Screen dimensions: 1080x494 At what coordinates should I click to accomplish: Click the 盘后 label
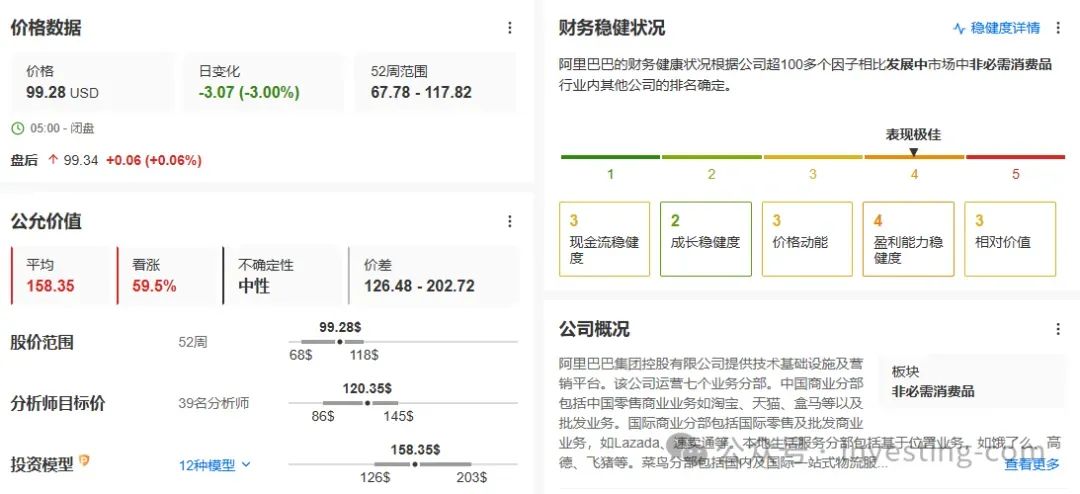(x=24, y=161)
